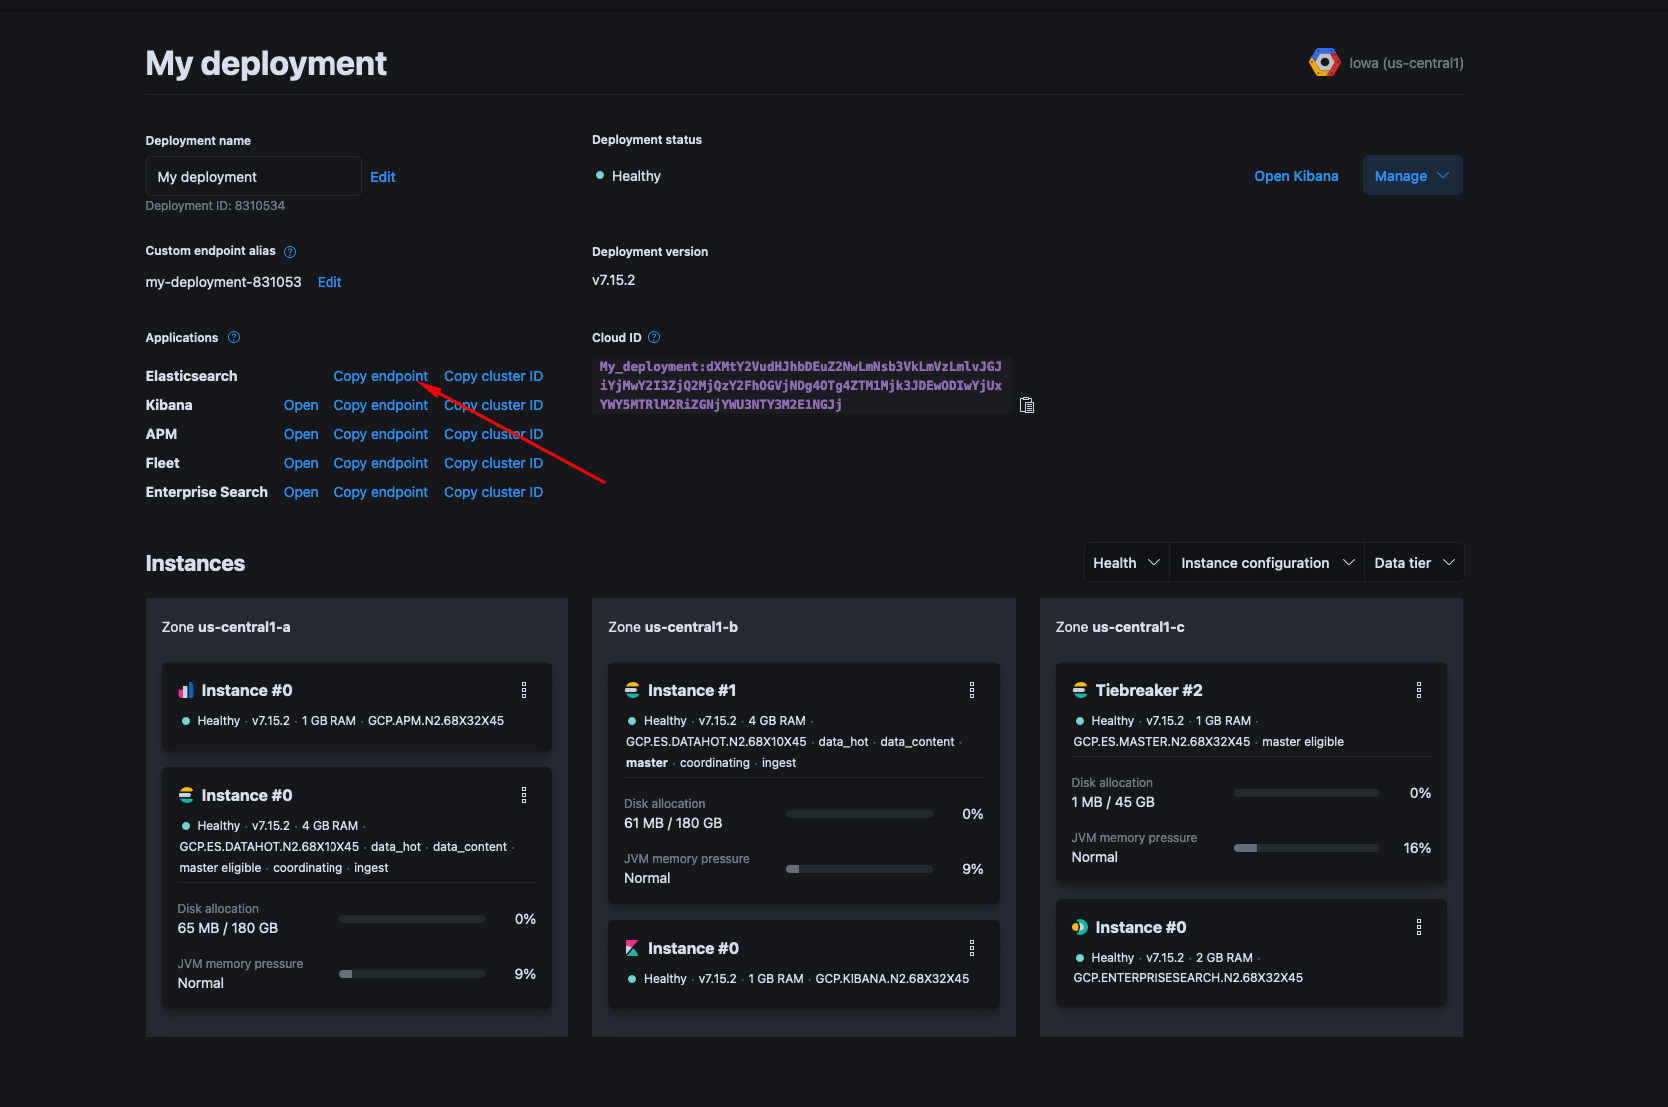Image resolution: width=1668 pixels, height=1107 pixels.
Task: Open options menu for zone-a Elasticsearch Instance #0
Action: tap(524, 795)
